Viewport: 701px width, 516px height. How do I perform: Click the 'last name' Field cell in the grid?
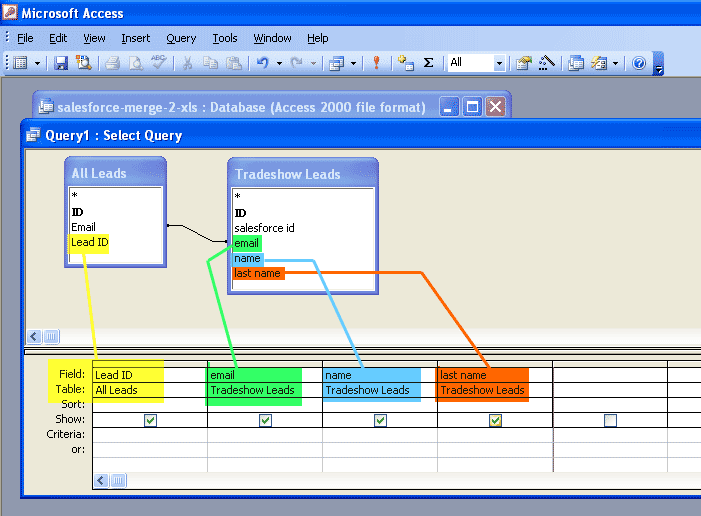pyautogui.click(x=495, y=375)
